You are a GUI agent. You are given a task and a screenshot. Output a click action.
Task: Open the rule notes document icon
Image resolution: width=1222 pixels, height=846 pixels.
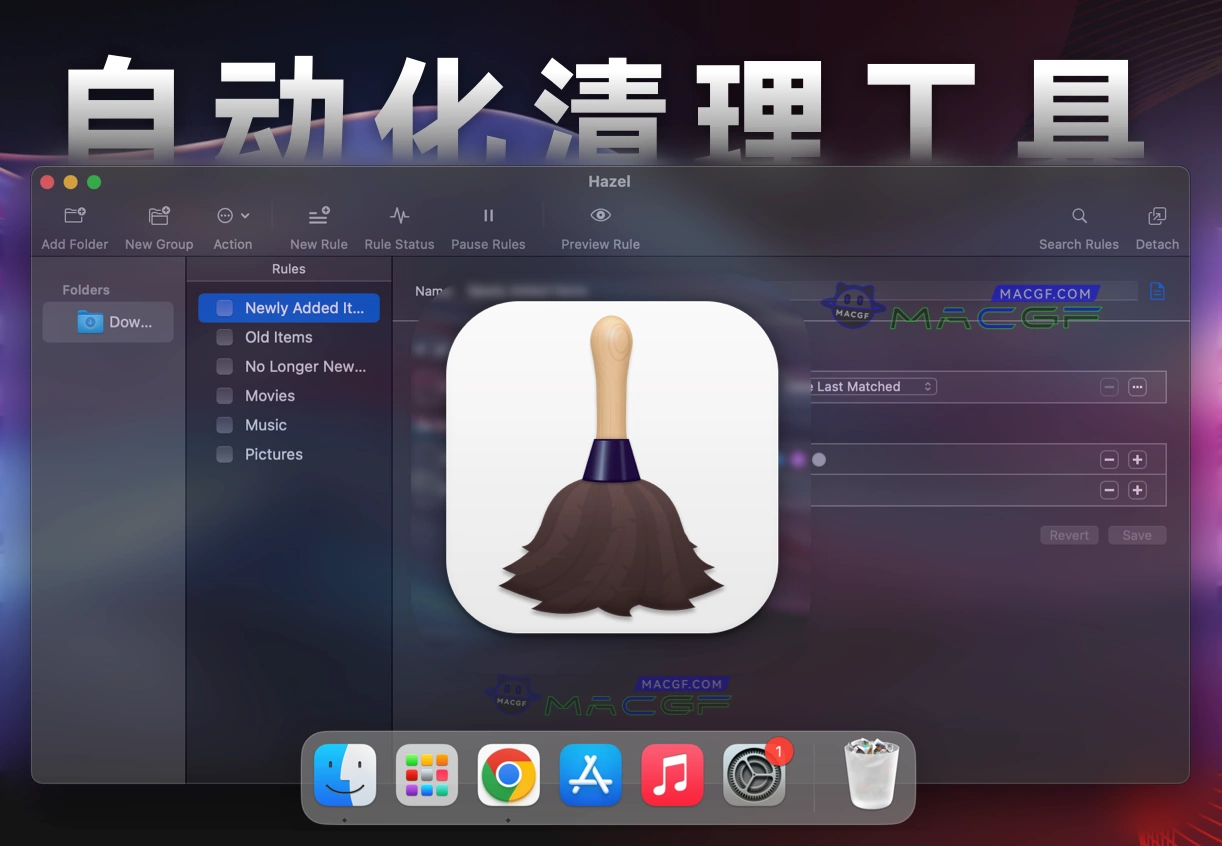coord(1157,291)
